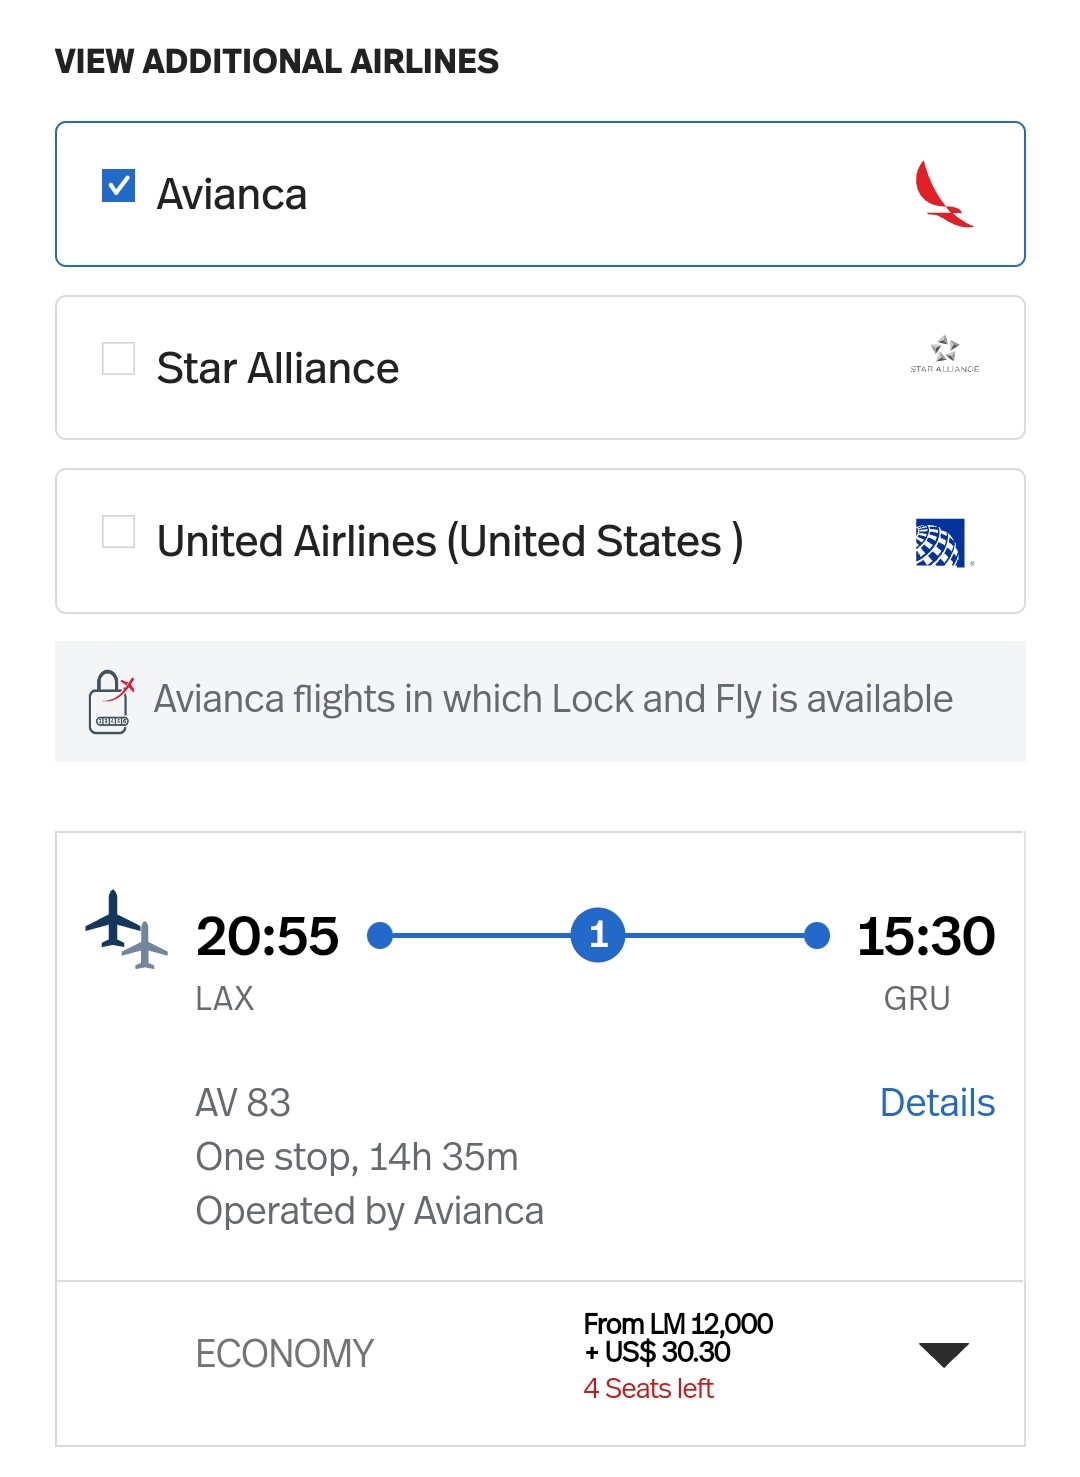The width and height of the screenshot is (1080, 1477).
Task: Check the United Airlines checkbox
Action: tap(119, 531)
